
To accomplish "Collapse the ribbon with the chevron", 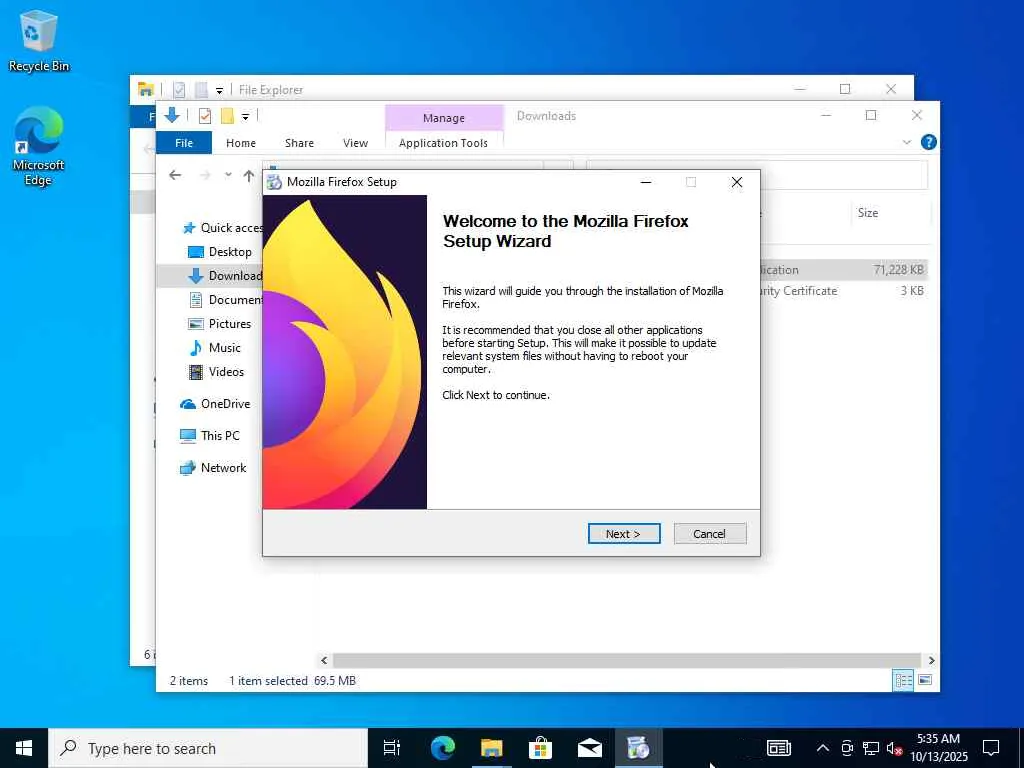I will coord(906,142).
